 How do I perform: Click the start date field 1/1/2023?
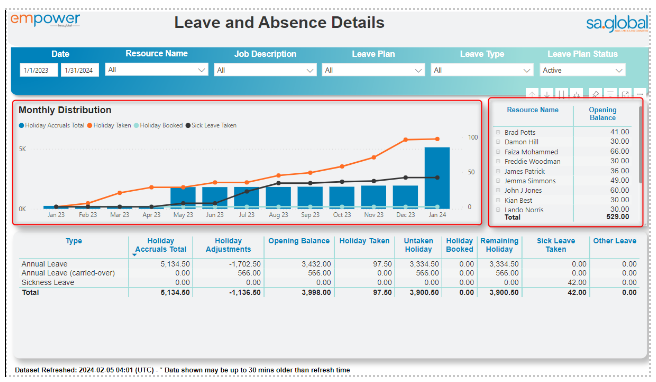click(x=38, y=70)
